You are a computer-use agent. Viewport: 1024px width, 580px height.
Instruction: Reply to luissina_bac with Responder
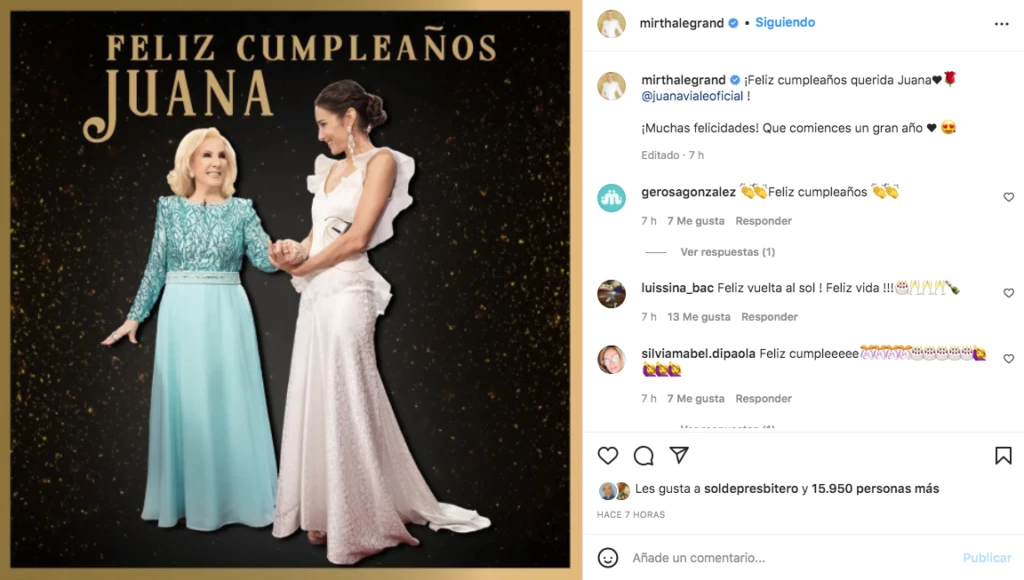(x=769, y=317)
